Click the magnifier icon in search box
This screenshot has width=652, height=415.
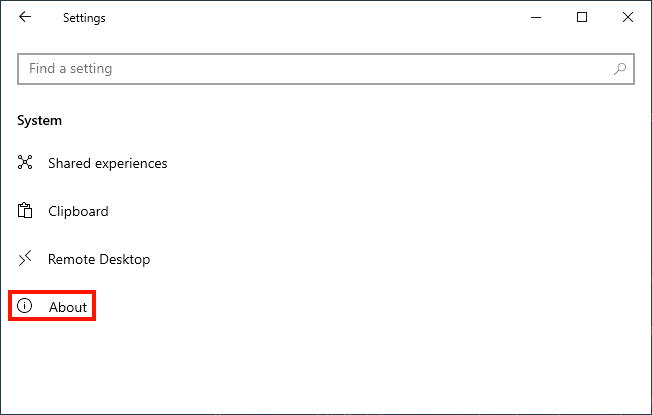620,69
